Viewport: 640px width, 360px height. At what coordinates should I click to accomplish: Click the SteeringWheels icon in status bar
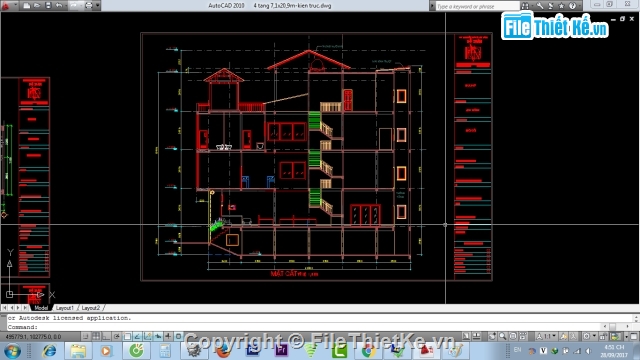pos(513,336)
